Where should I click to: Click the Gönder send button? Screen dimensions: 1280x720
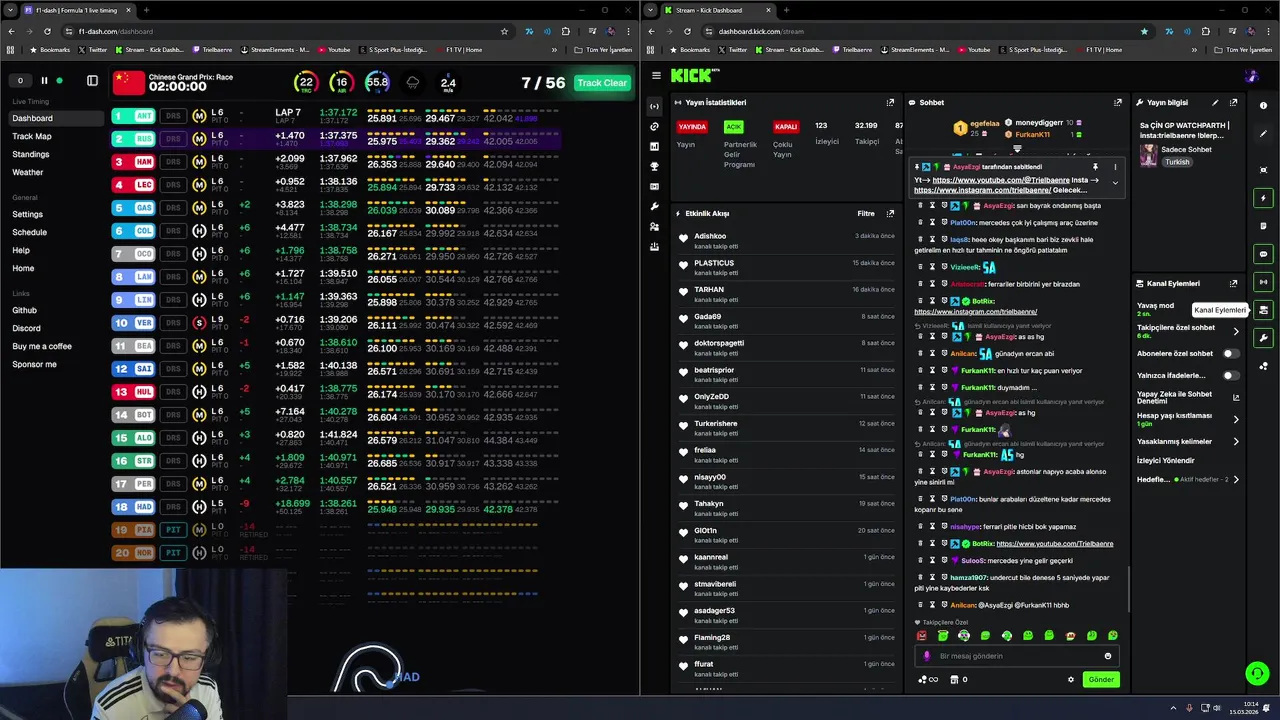(1101, 680)
